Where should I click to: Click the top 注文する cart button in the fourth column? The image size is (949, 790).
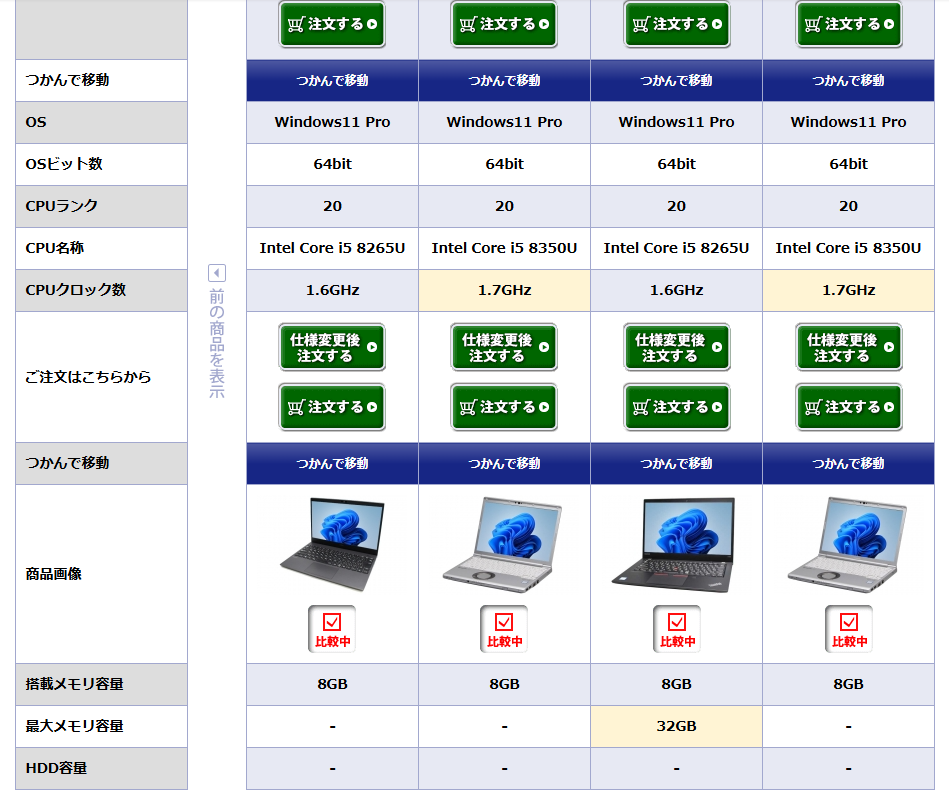[x=848, y=24]
